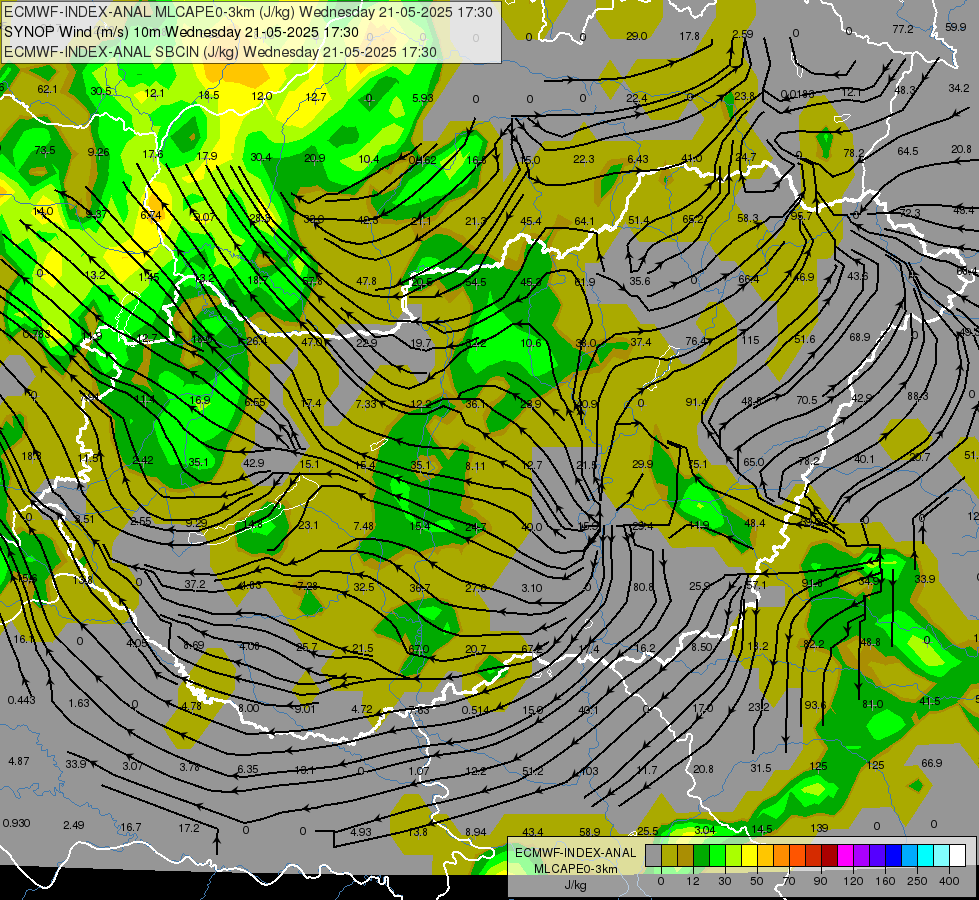Click the map value '66.9'
Image resolution: width=979 pixels, height=900 pixels.
click(x=932, y=763)
